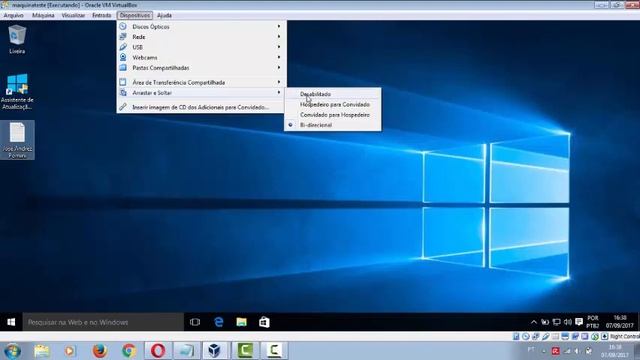
Task: Launch Microsoft Edge from guest taskbar
Action: [x=219, y=322]
